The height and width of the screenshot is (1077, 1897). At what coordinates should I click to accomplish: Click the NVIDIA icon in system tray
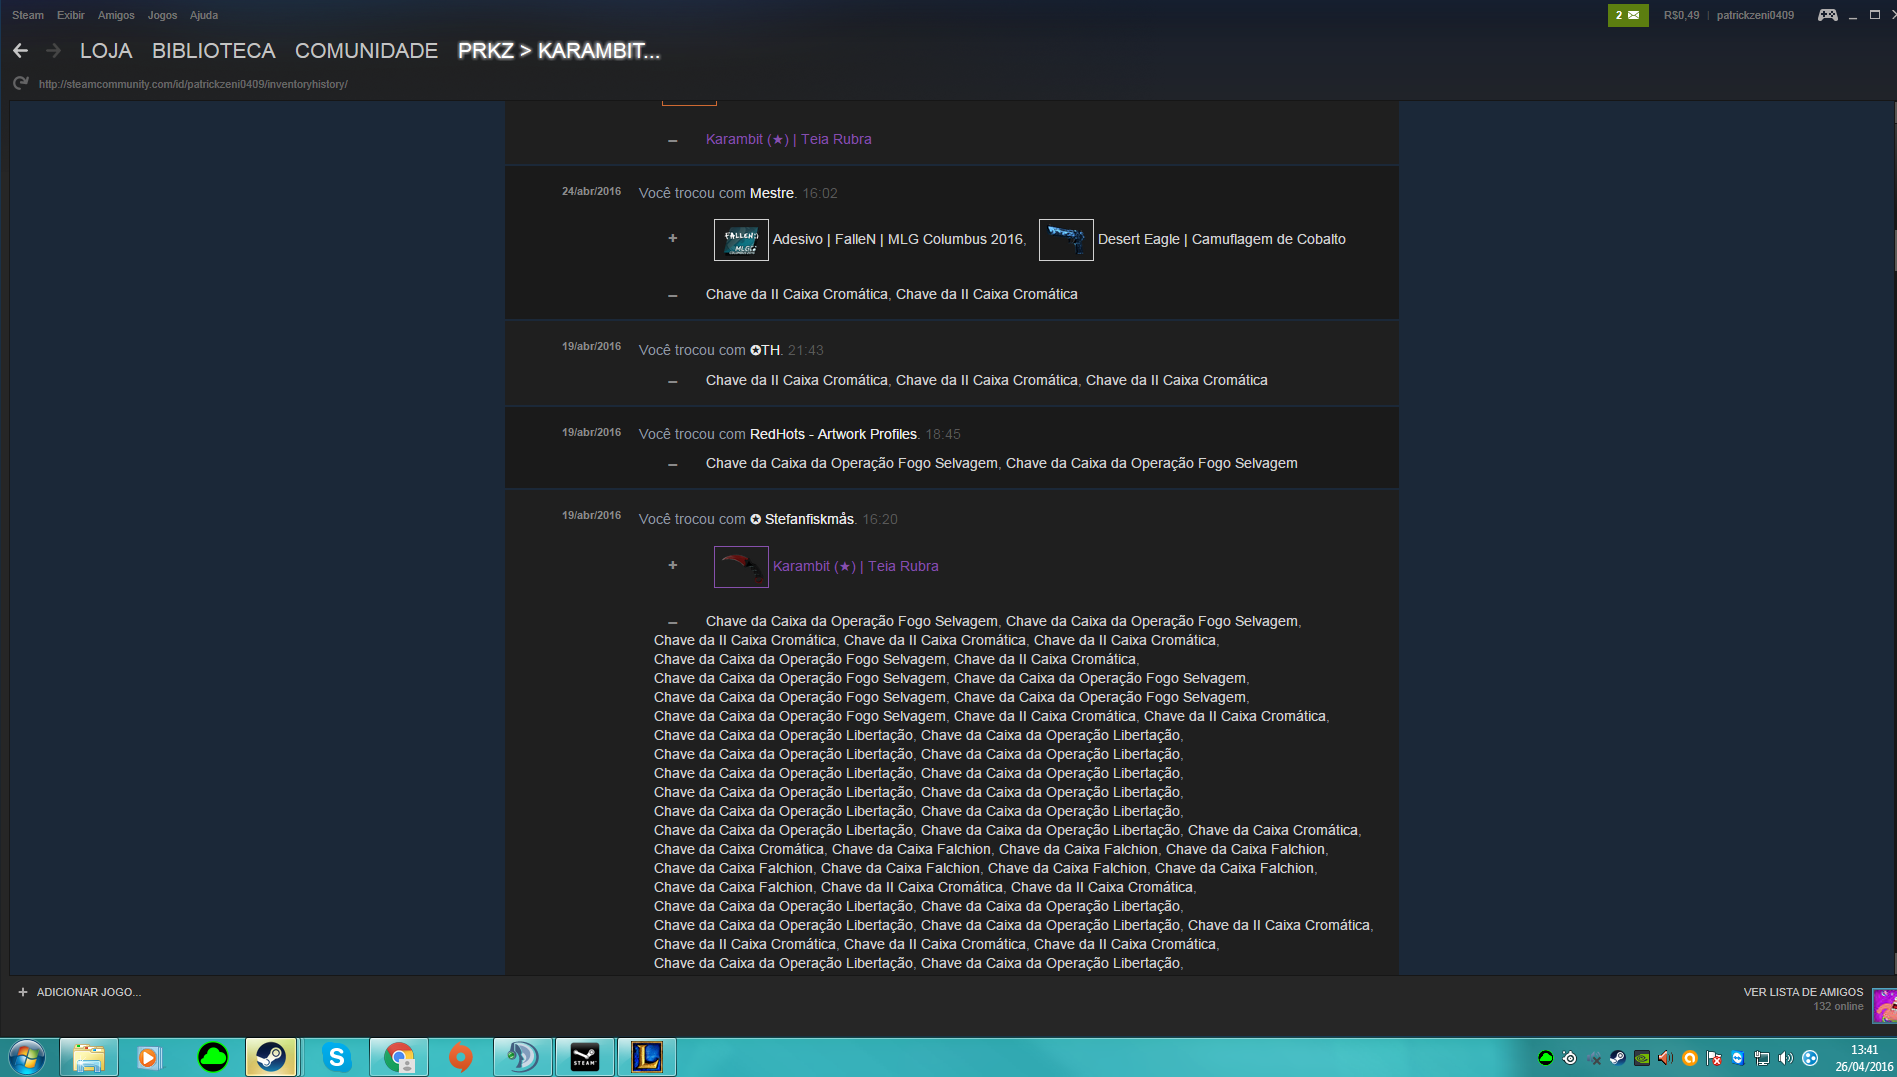[x=1641, y=1058]
